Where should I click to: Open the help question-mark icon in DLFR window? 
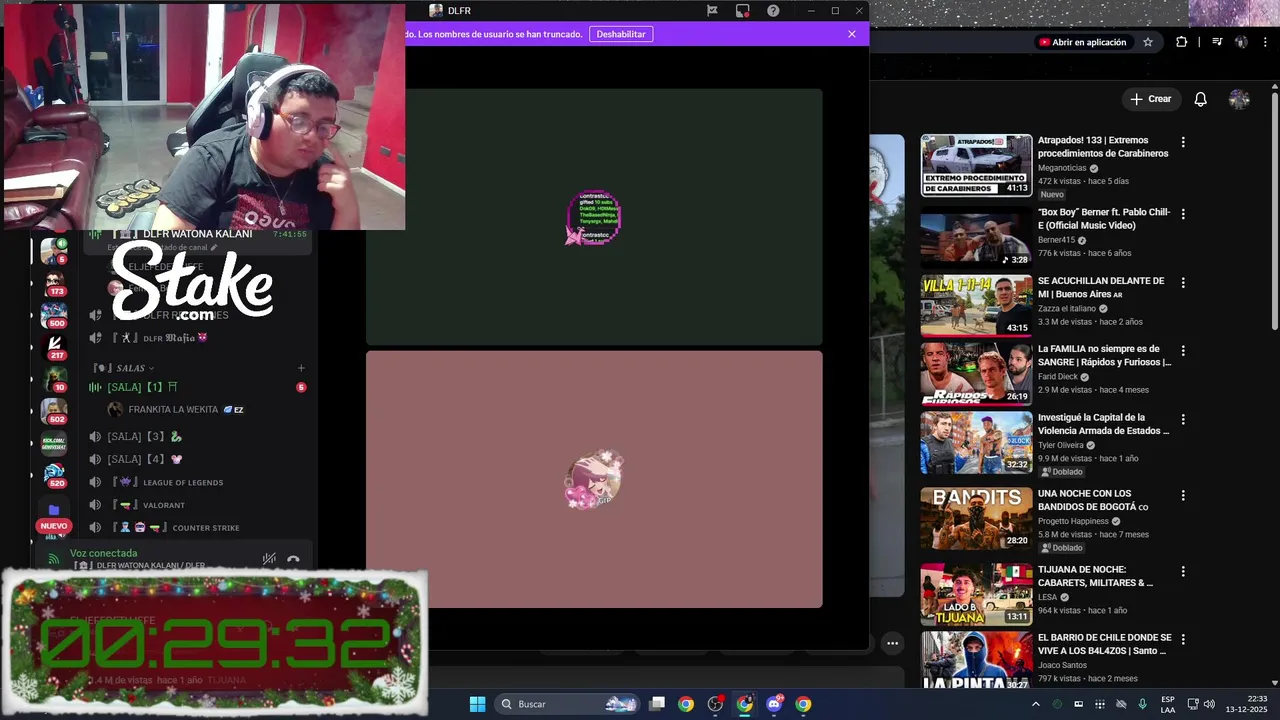(x=773, y=11)
